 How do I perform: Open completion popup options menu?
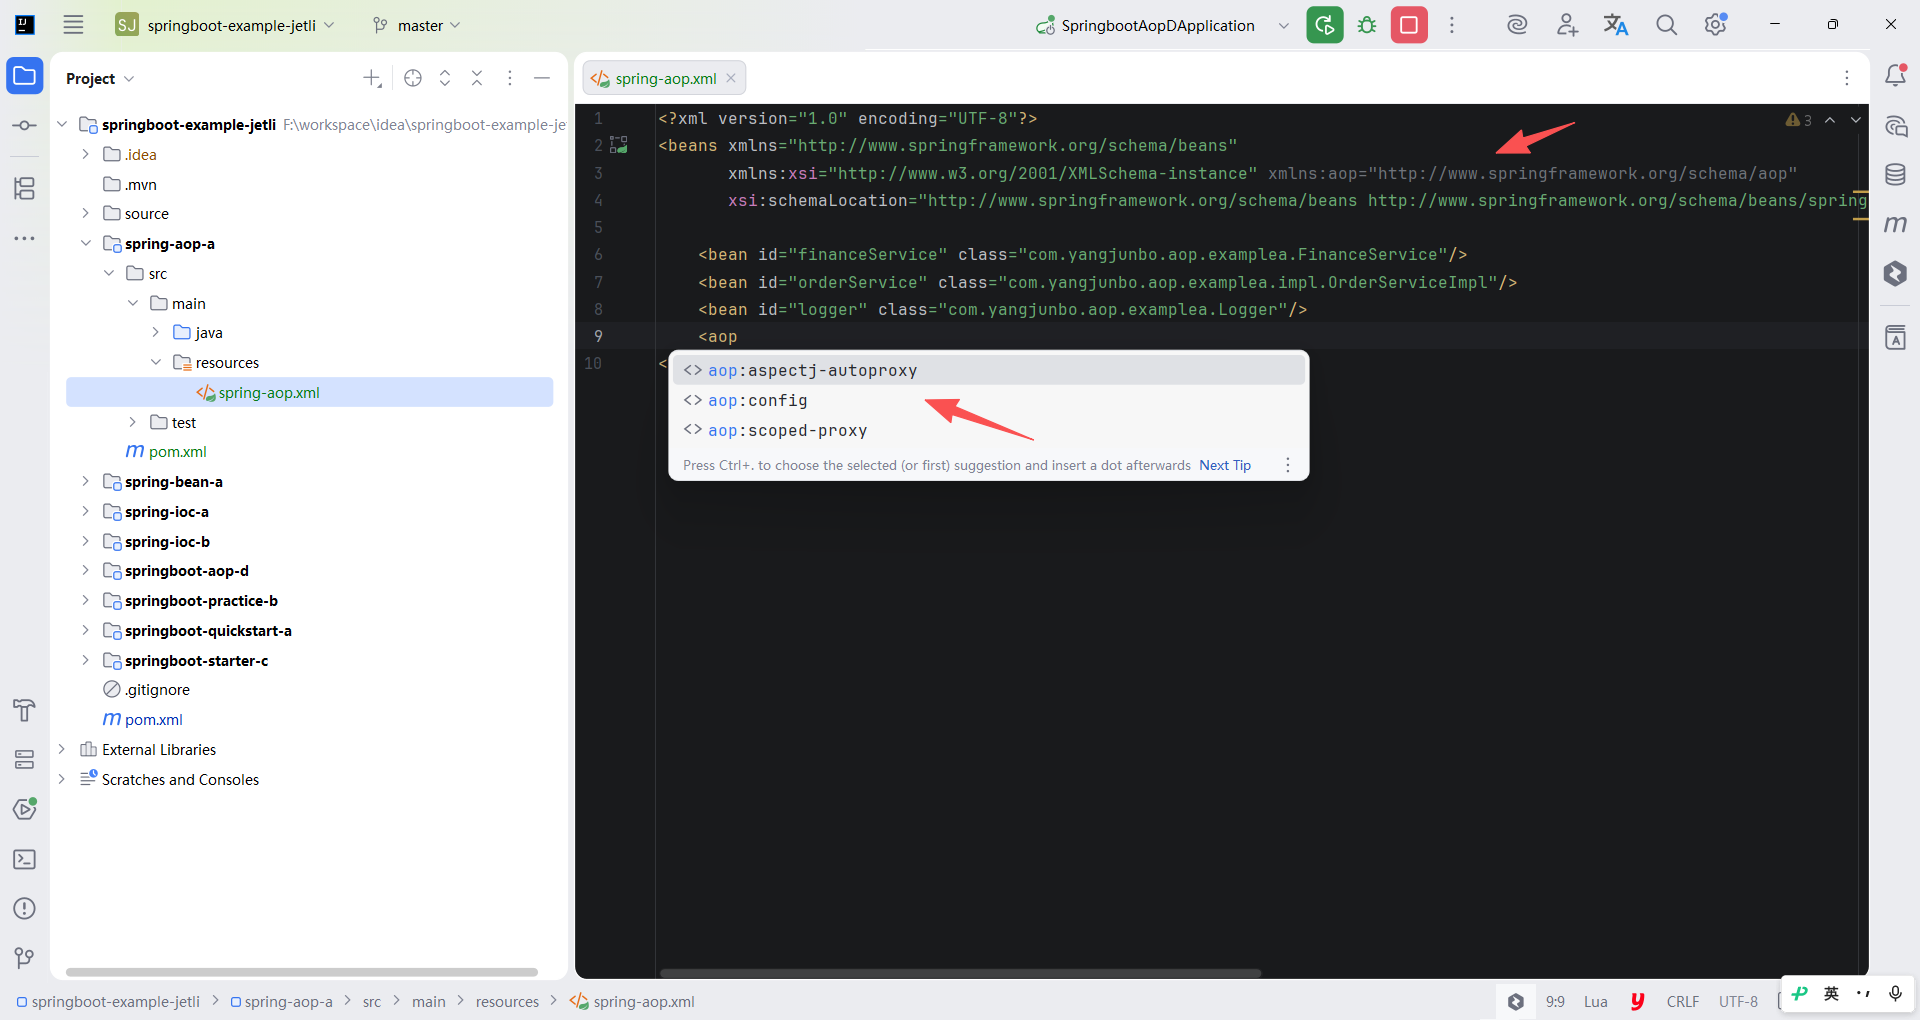(1288, 465)
